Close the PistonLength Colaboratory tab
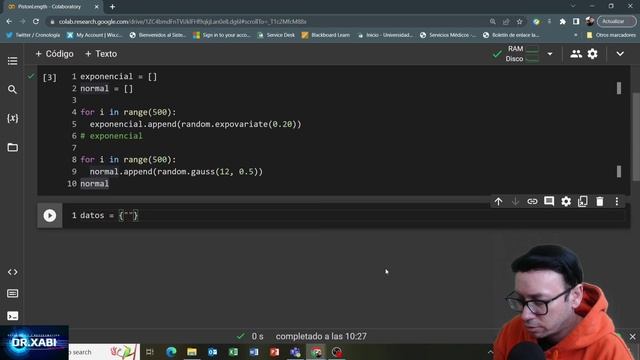 tap(97, 7)
